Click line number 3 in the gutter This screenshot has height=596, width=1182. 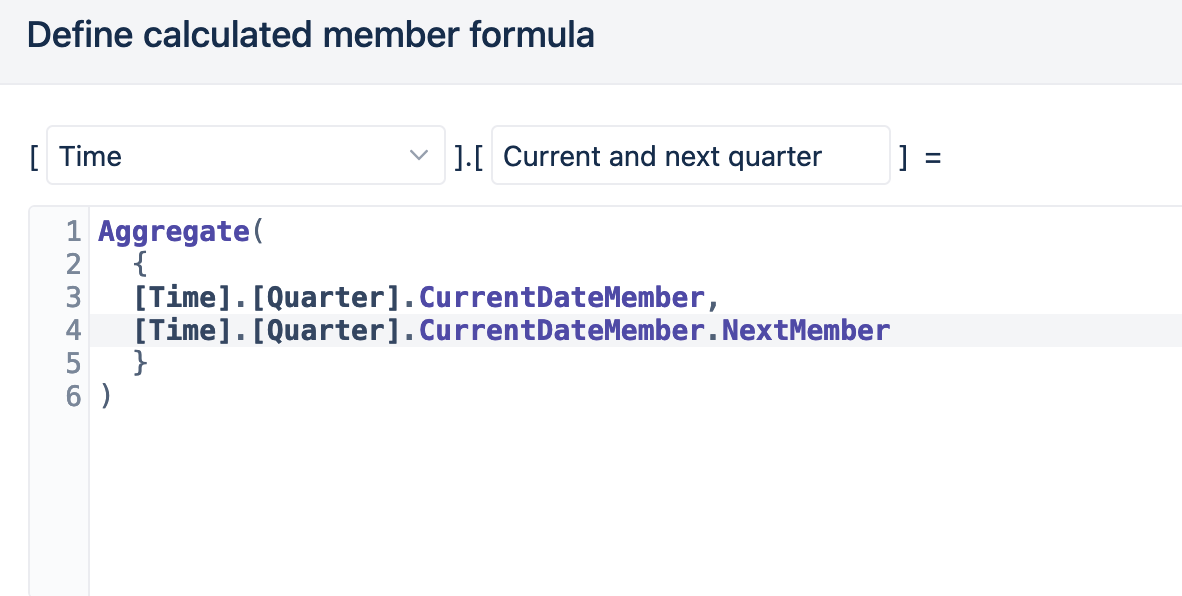point(73,298)
